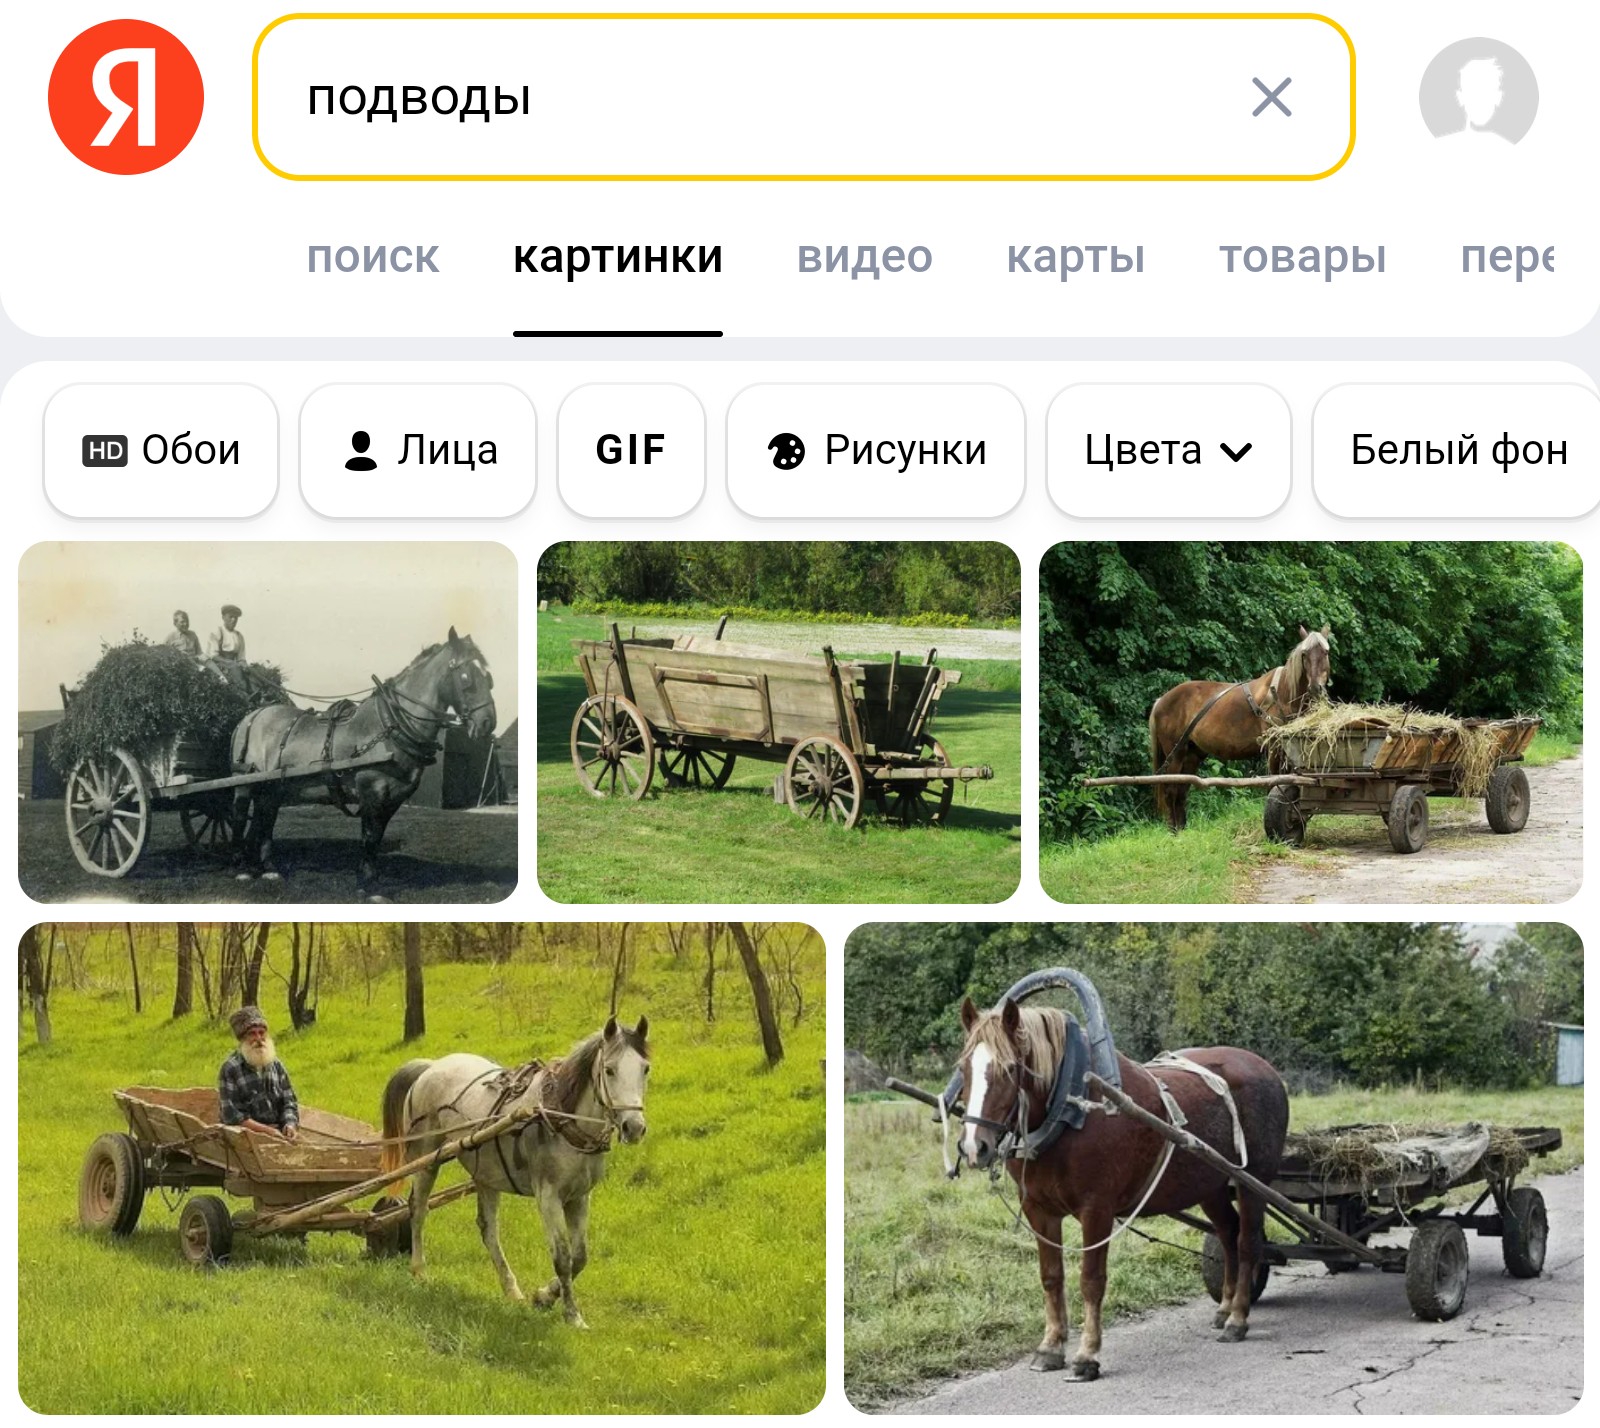Clear the search field with the X
This screenshot has height=1428, width=1600.
coord(1271,97)
